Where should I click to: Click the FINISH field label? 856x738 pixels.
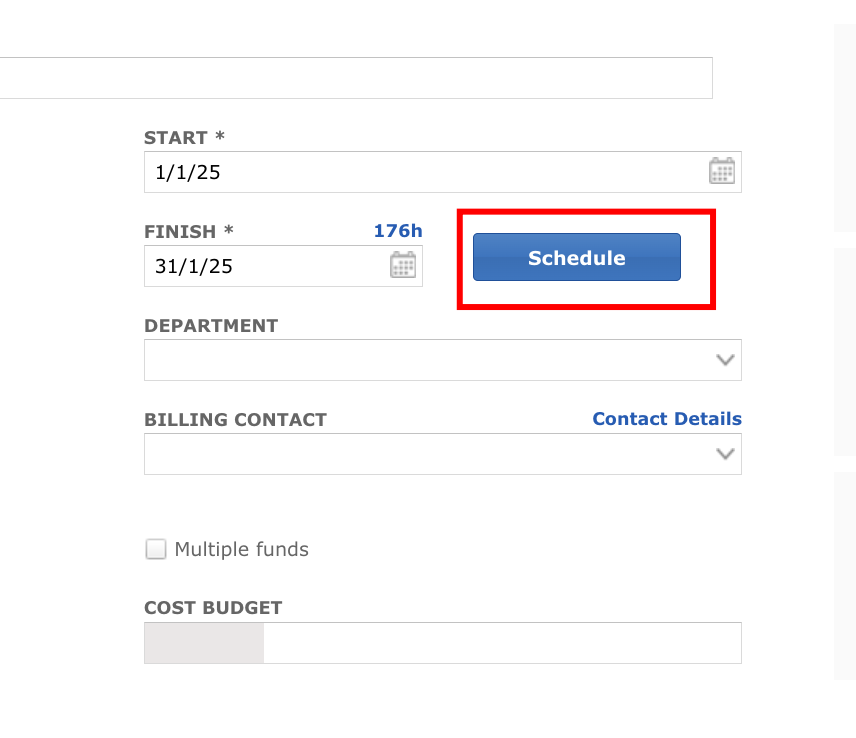(180, 231)
